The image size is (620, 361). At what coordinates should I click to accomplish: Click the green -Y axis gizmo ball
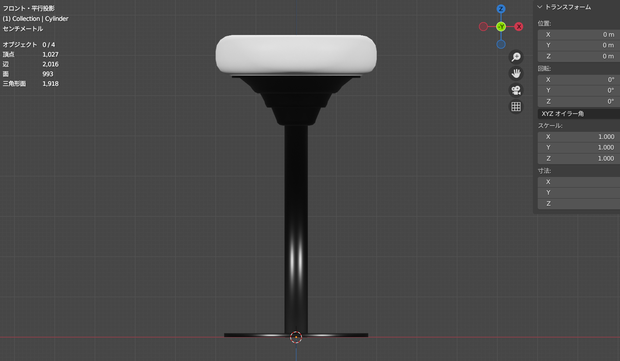[x=501, y=26]
